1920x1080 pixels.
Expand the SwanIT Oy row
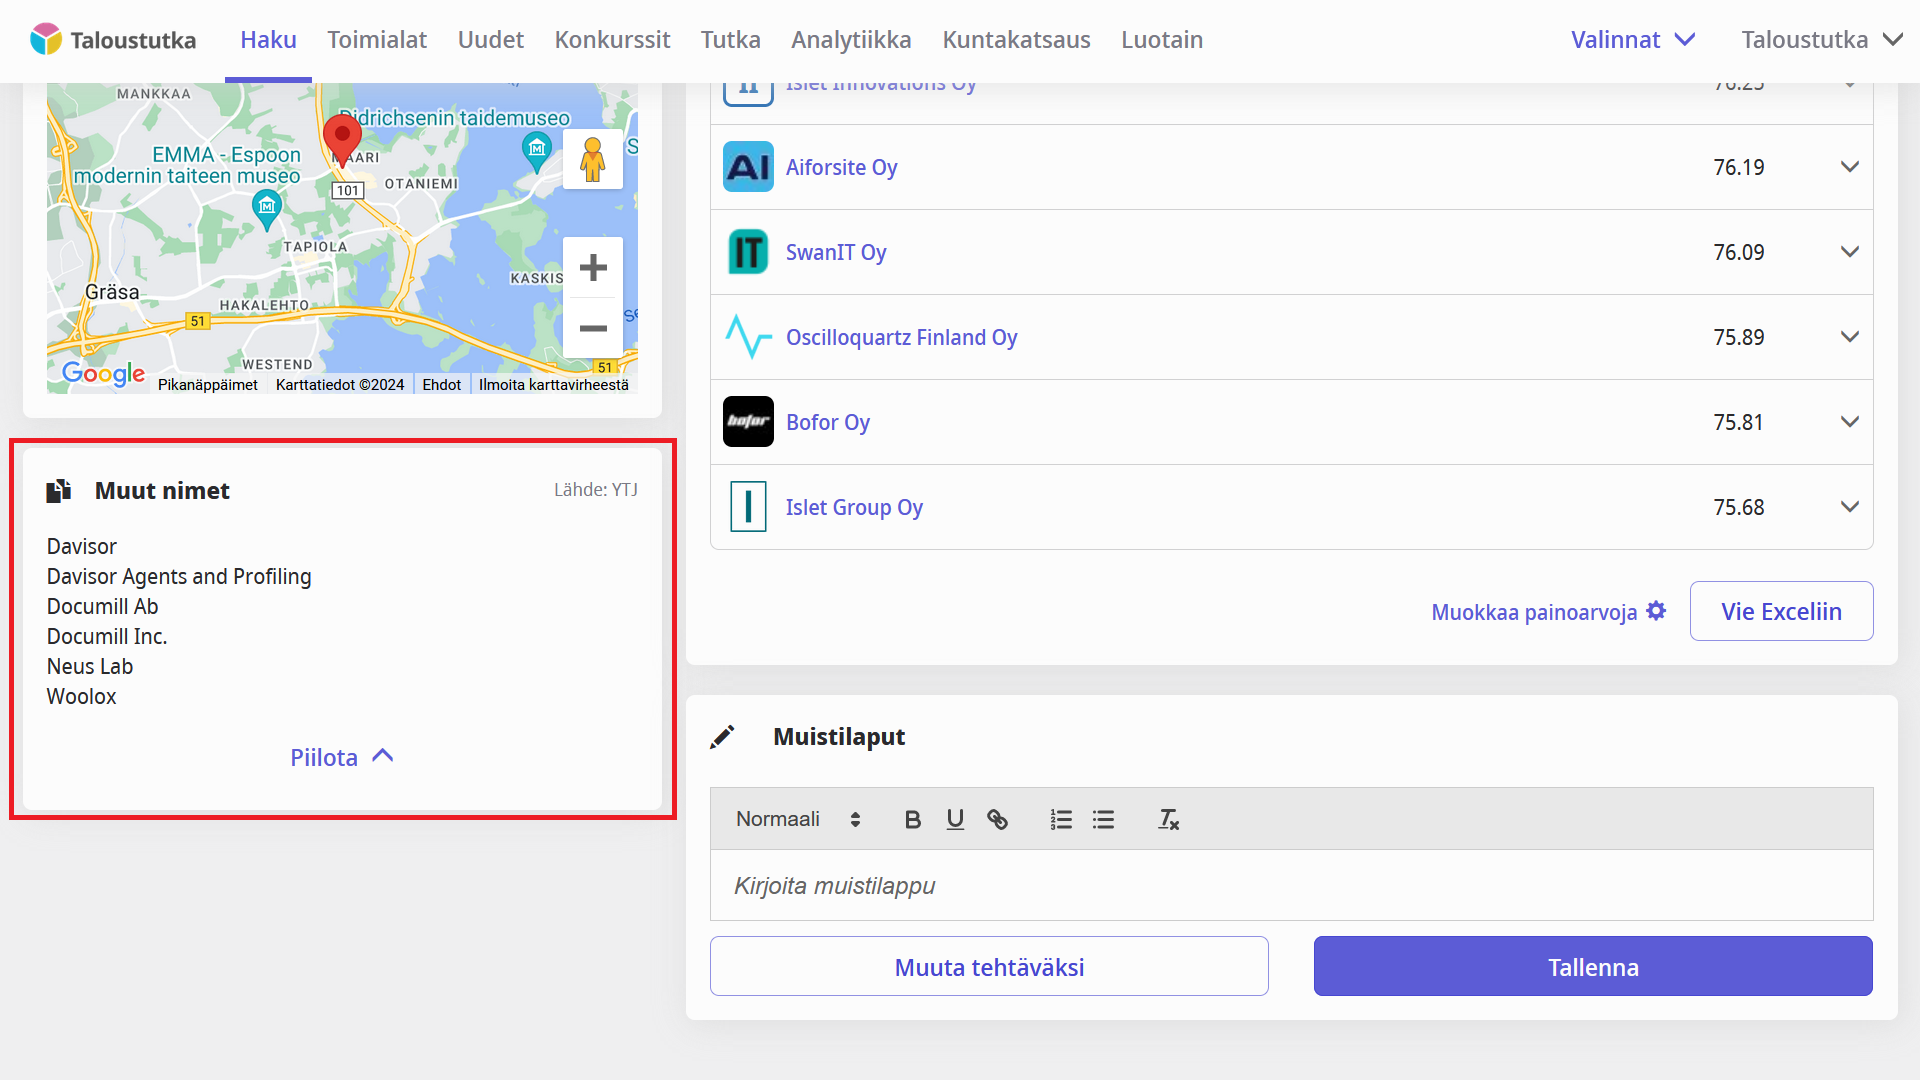(1850, 252)
